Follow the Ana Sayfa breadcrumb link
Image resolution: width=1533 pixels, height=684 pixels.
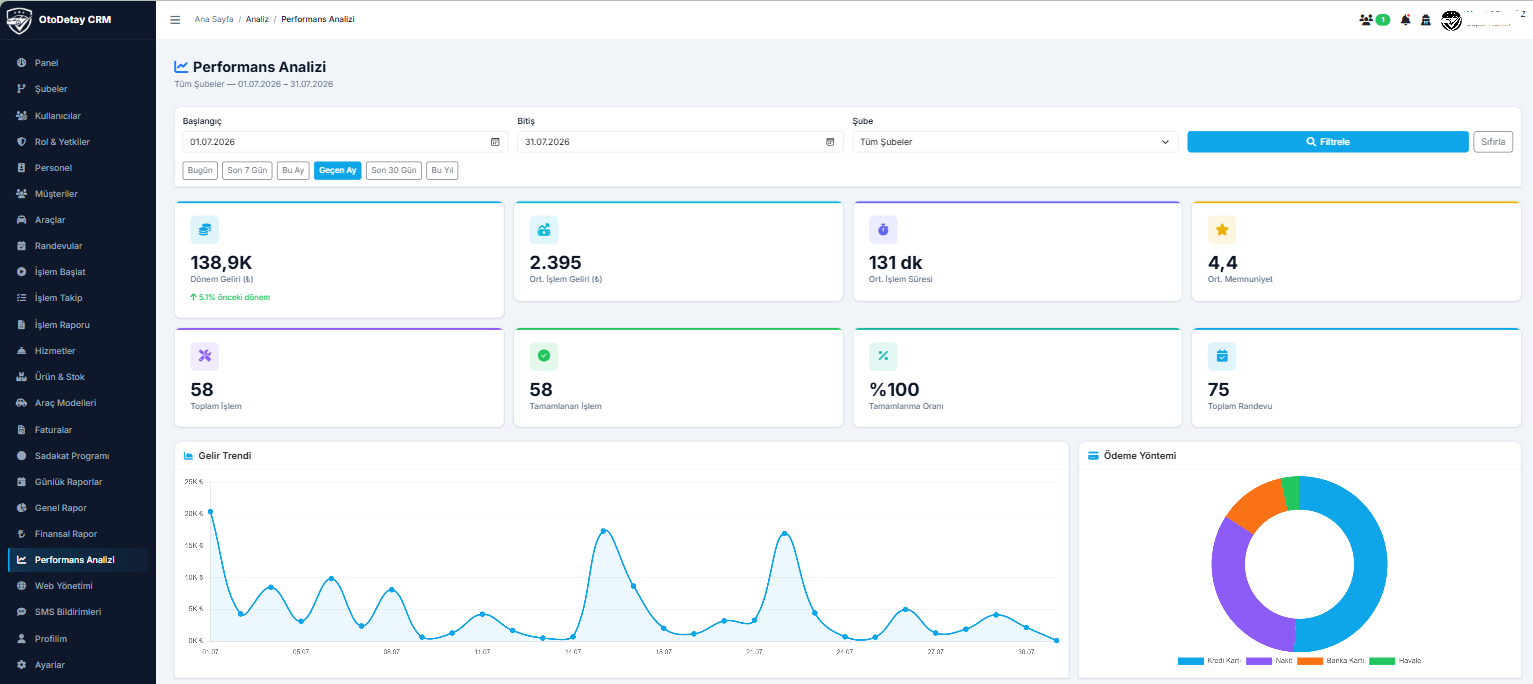point(214,20)
